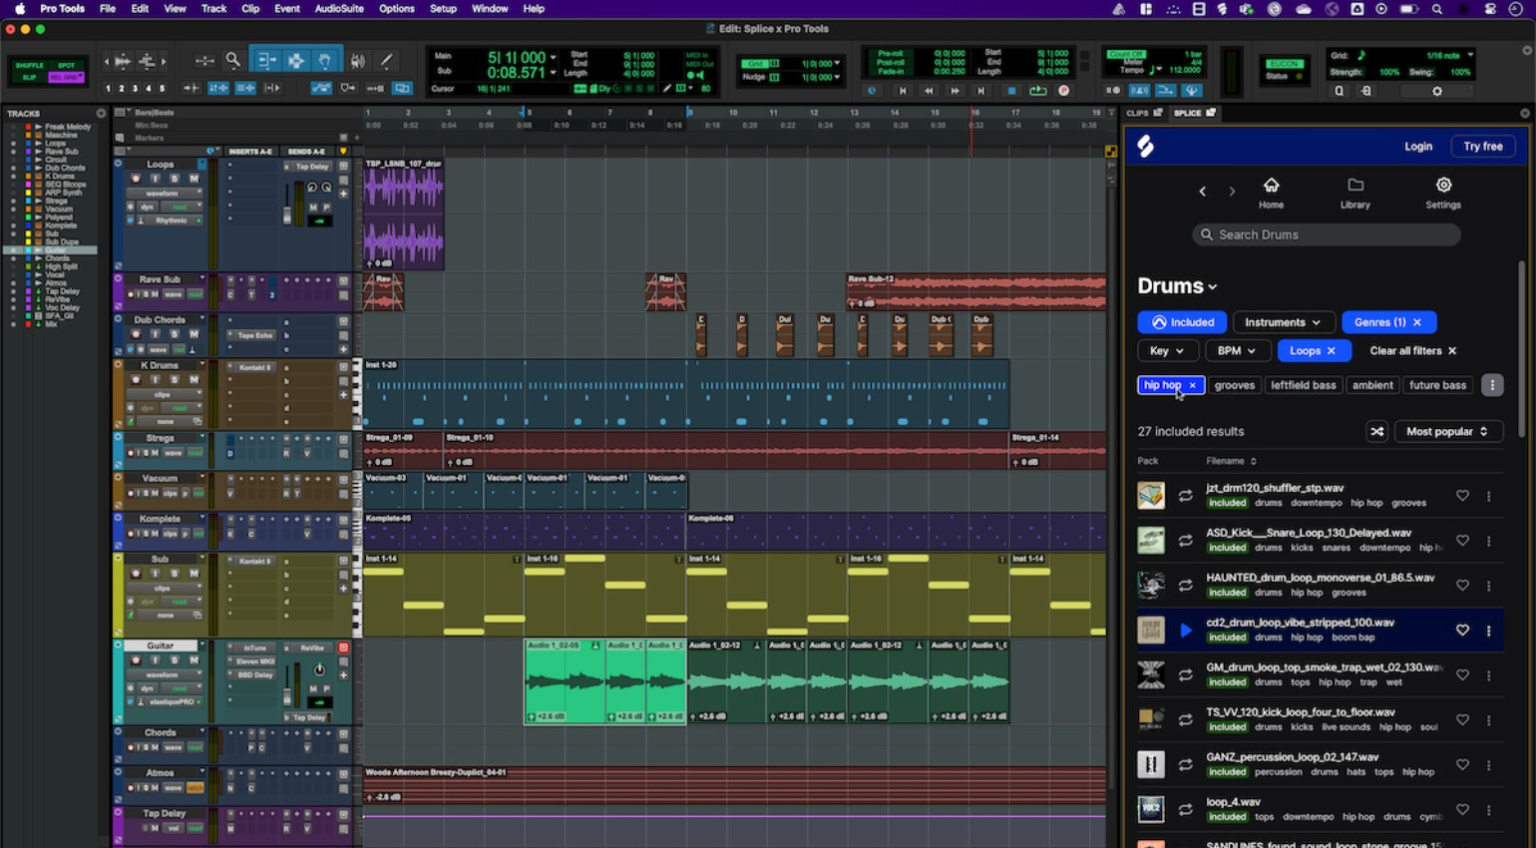Remove the hip hop genre filter
The width and height of the screenshot is (1536, 848).
[x=1191, y=385]
